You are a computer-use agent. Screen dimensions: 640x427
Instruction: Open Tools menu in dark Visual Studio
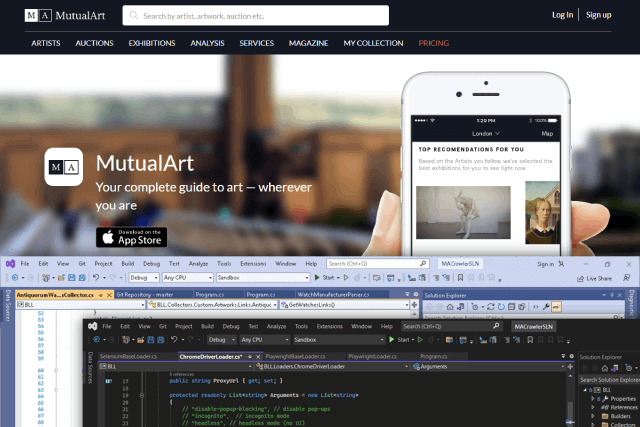(x=301, y=327)
